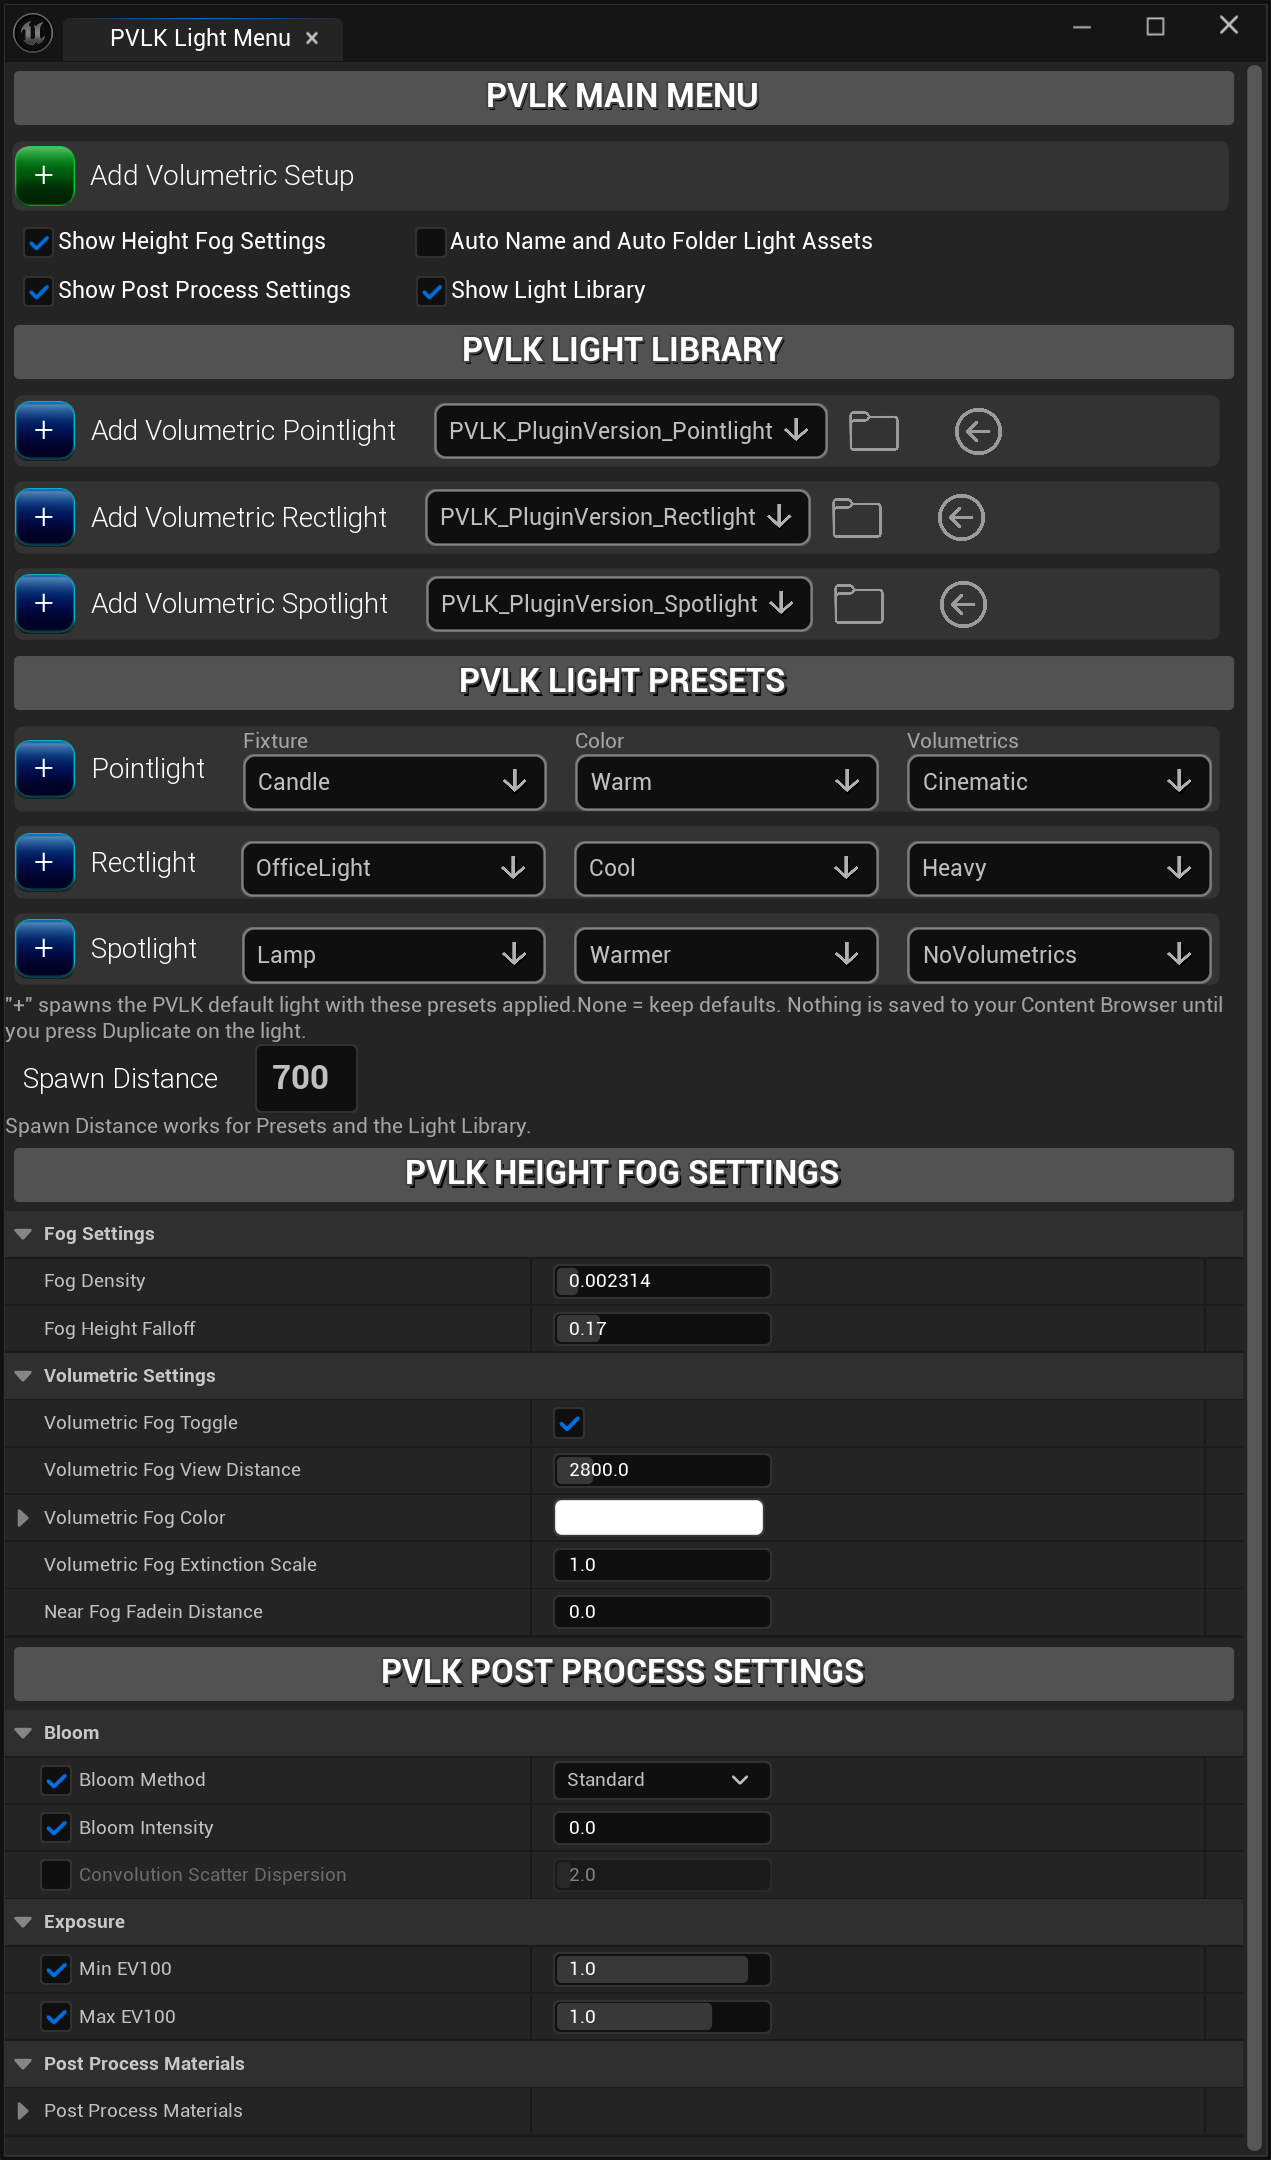Uncheck Volumetric Fog Toggle

[x=570, y=1423]
